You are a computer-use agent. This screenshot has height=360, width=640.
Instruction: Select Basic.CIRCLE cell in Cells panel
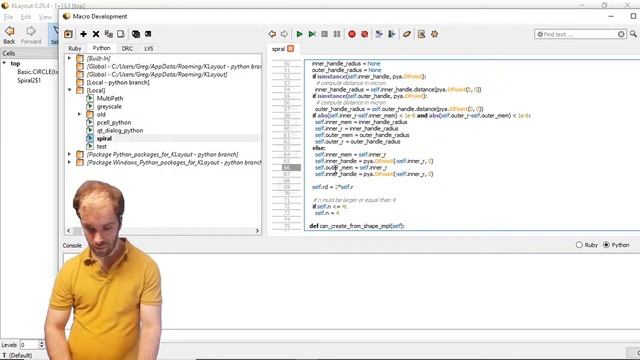pos(38,72)
